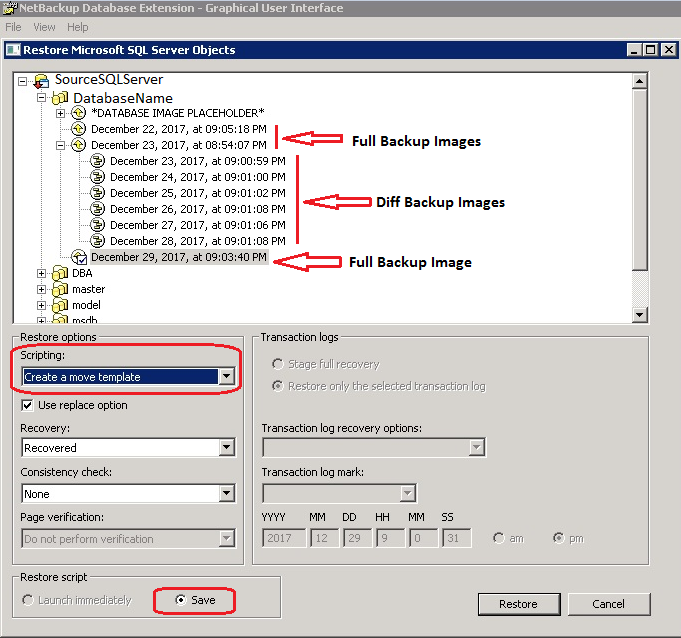The height and width of the screenshot is (638, 681).
Task: Select December 22, 2017 at 09:05:18 PM
Action: (x=179, y=129)
